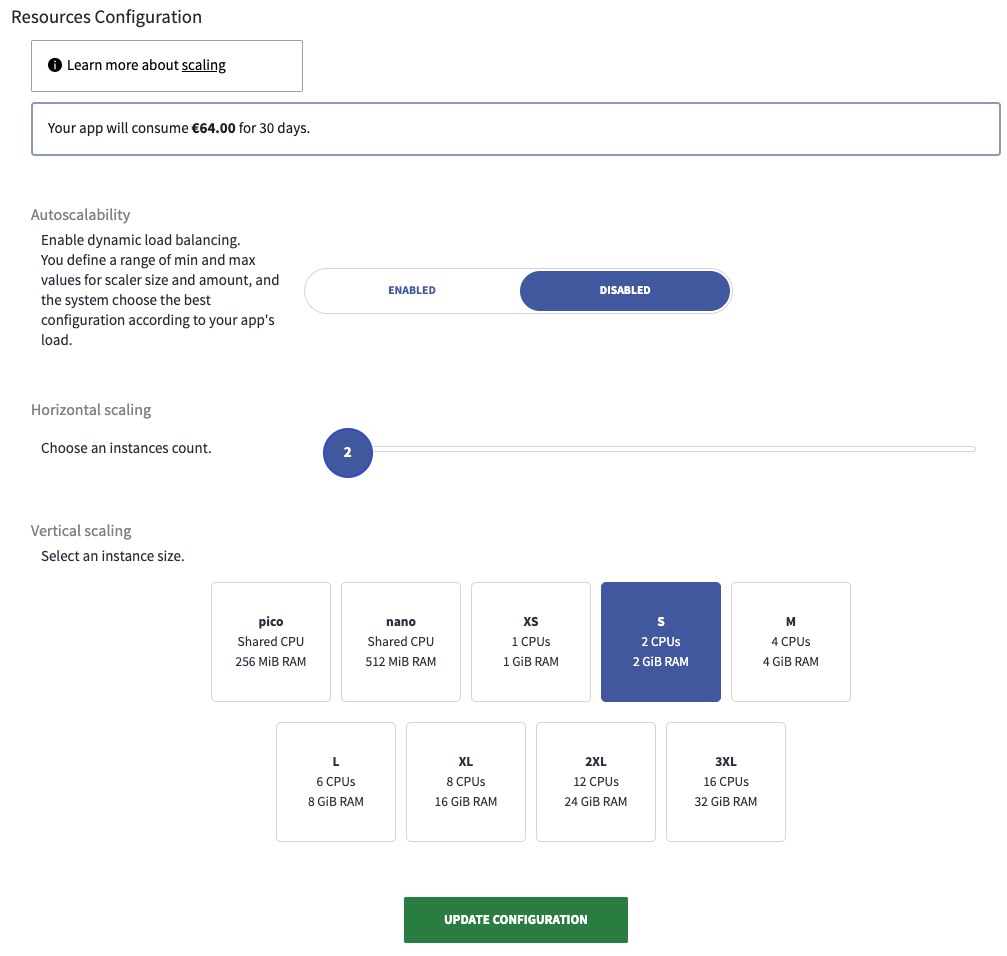Choose the L instance with 6 CPUs
The height and width of the screenshot is (956, 1007).
click(x=336, y=782)
